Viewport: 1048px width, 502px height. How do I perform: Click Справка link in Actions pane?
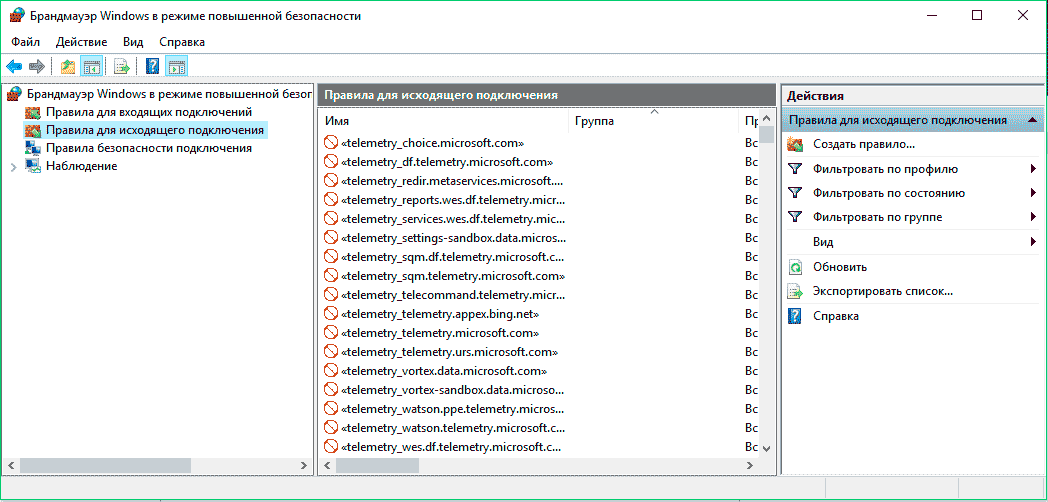tap(835, 316)
